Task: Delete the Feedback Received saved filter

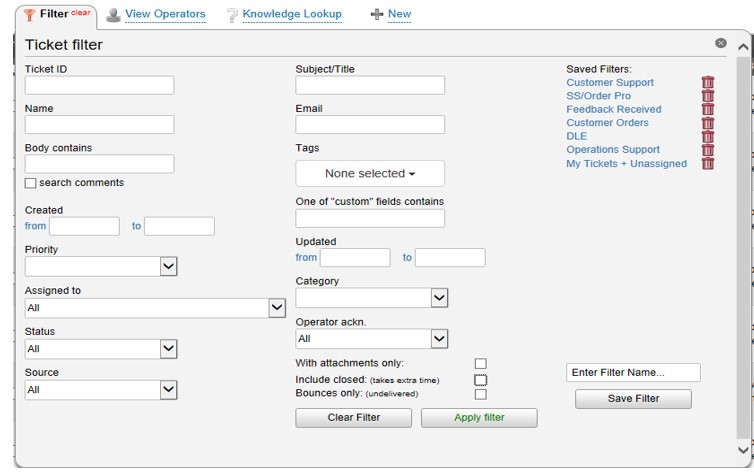Action: click(707, 109)
